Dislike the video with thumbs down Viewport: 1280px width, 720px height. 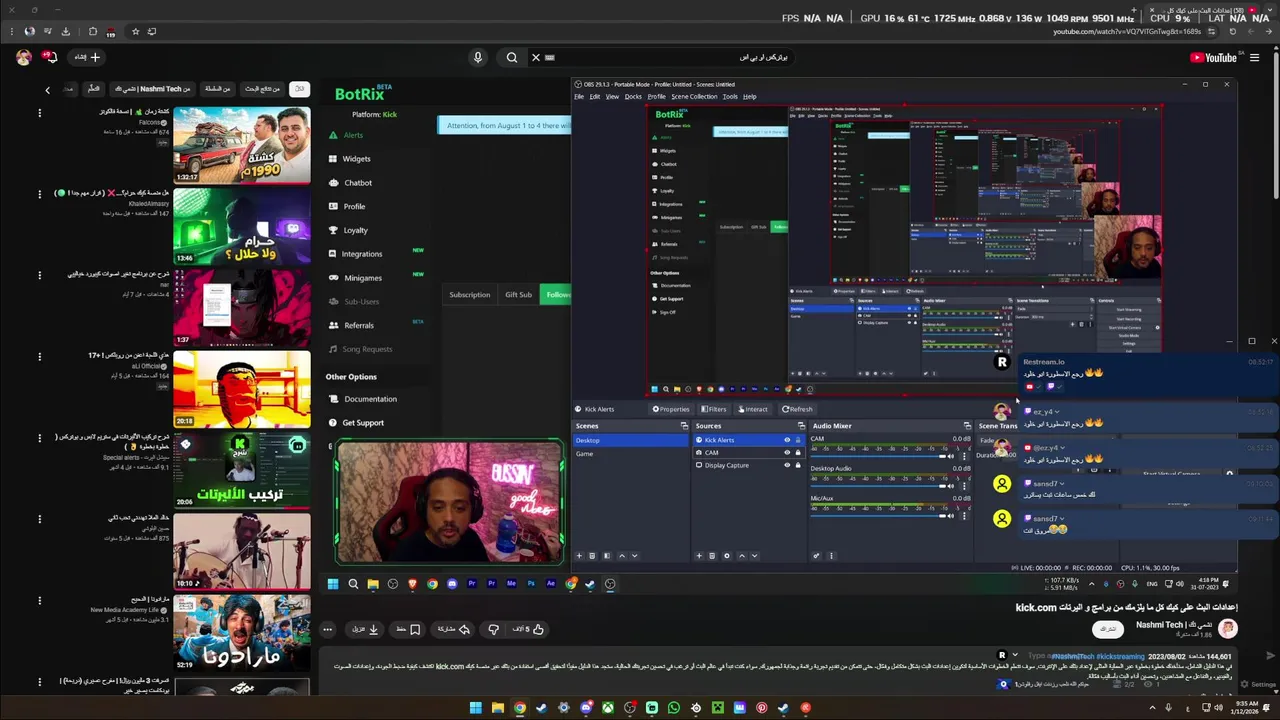493,629
